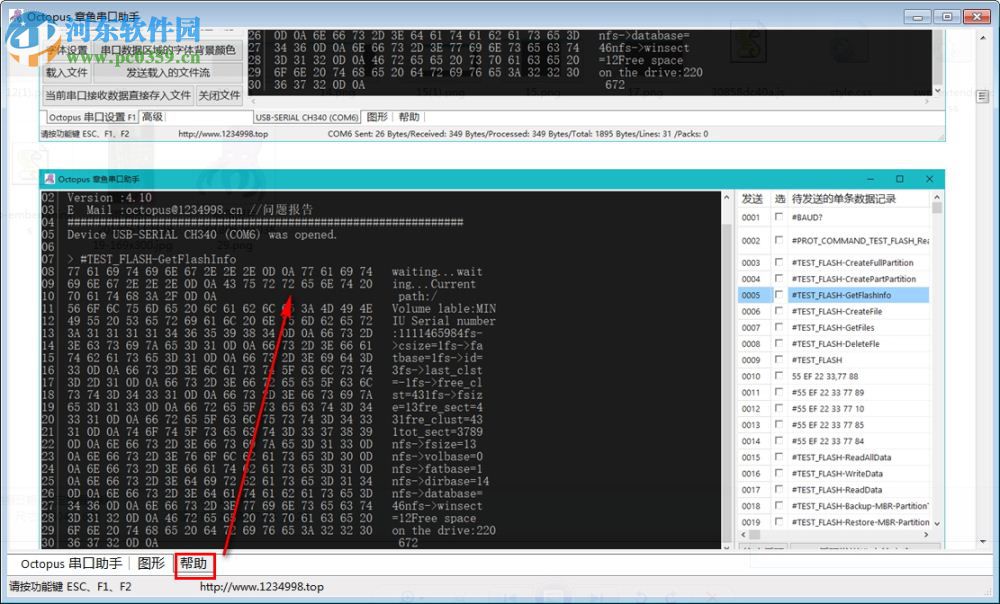This screenshot has height=604, width=1000.
Task: Tick checkbox for Backup-MBR-Partition row
Action: 779,505
